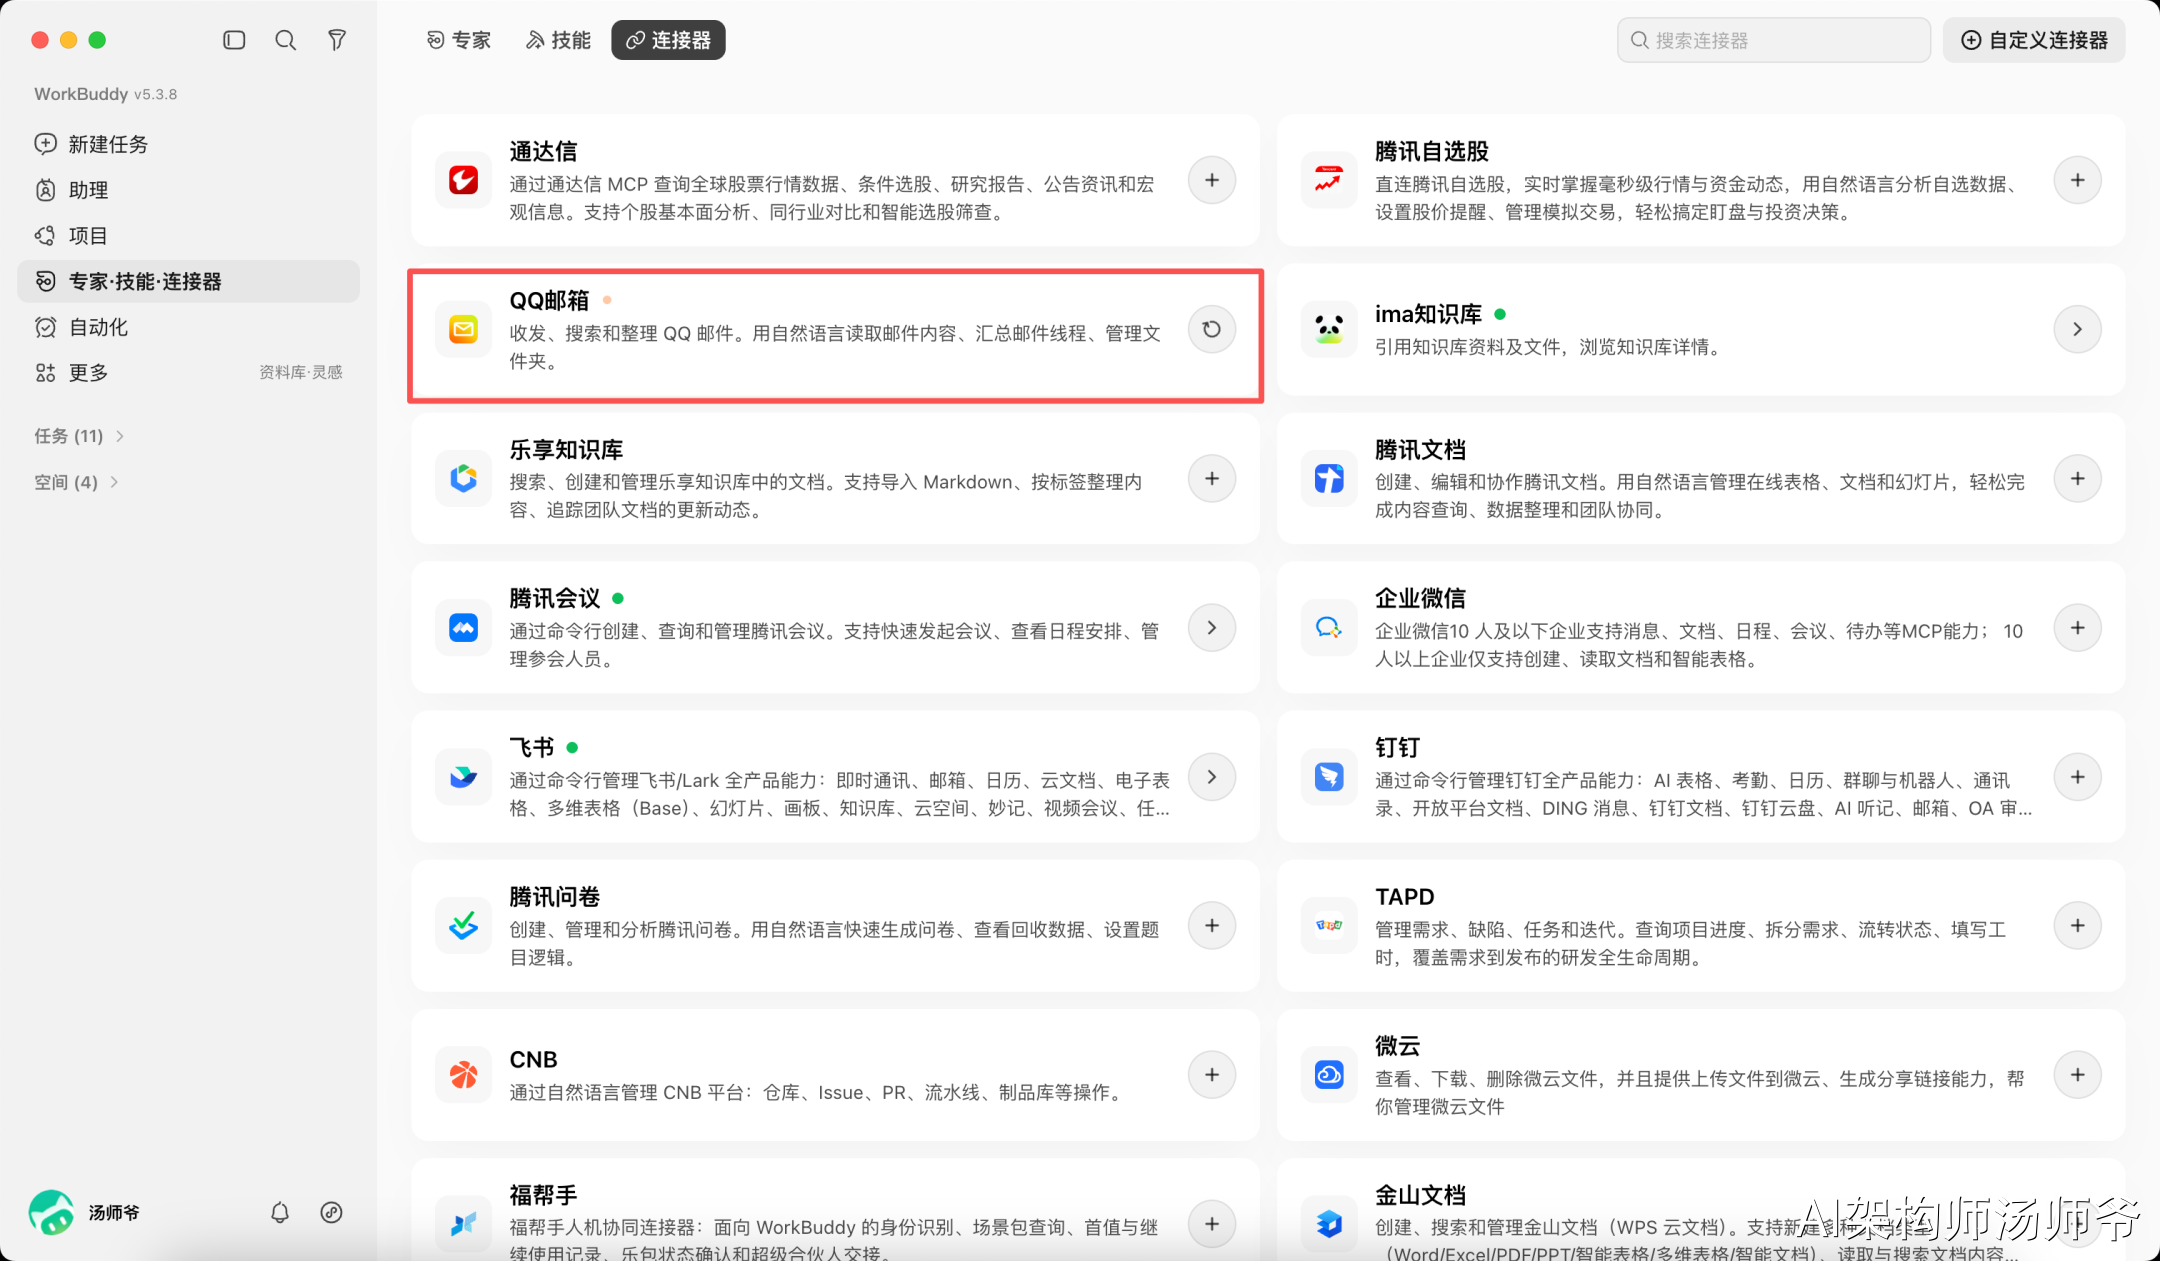Open 助理 in the sidebar

(x=188, y=190)
